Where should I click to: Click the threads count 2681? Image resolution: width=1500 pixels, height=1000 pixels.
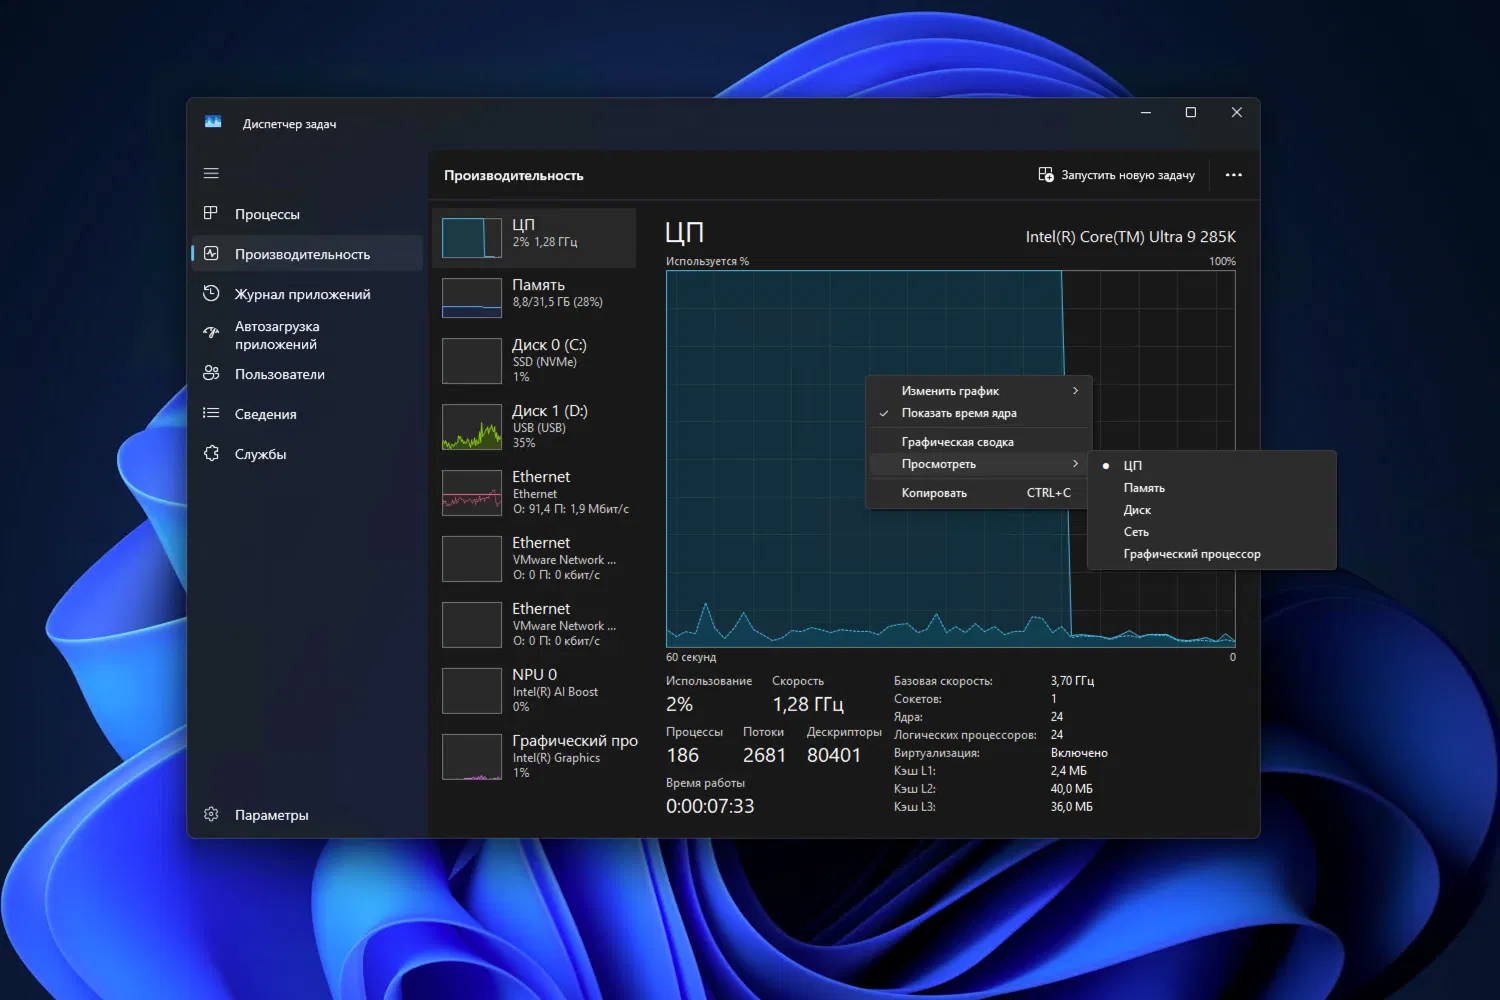pos(764,755)
